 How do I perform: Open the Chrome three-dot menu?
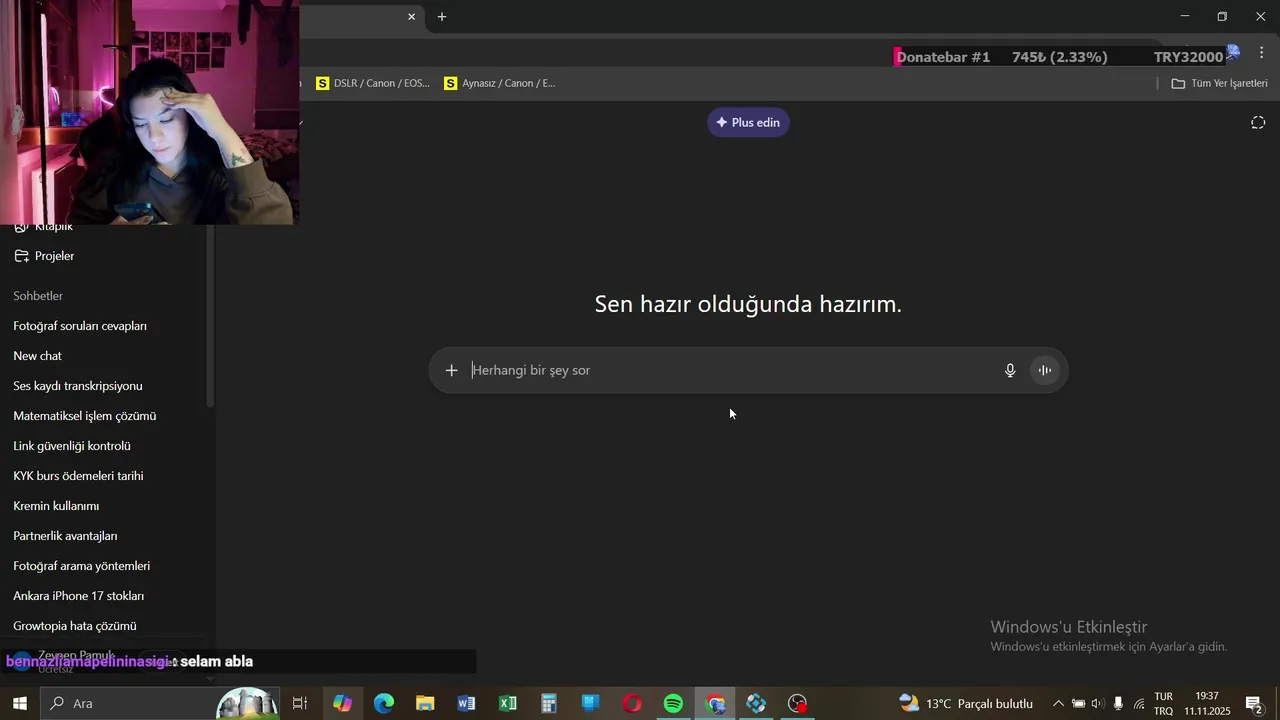point(1261,52)
